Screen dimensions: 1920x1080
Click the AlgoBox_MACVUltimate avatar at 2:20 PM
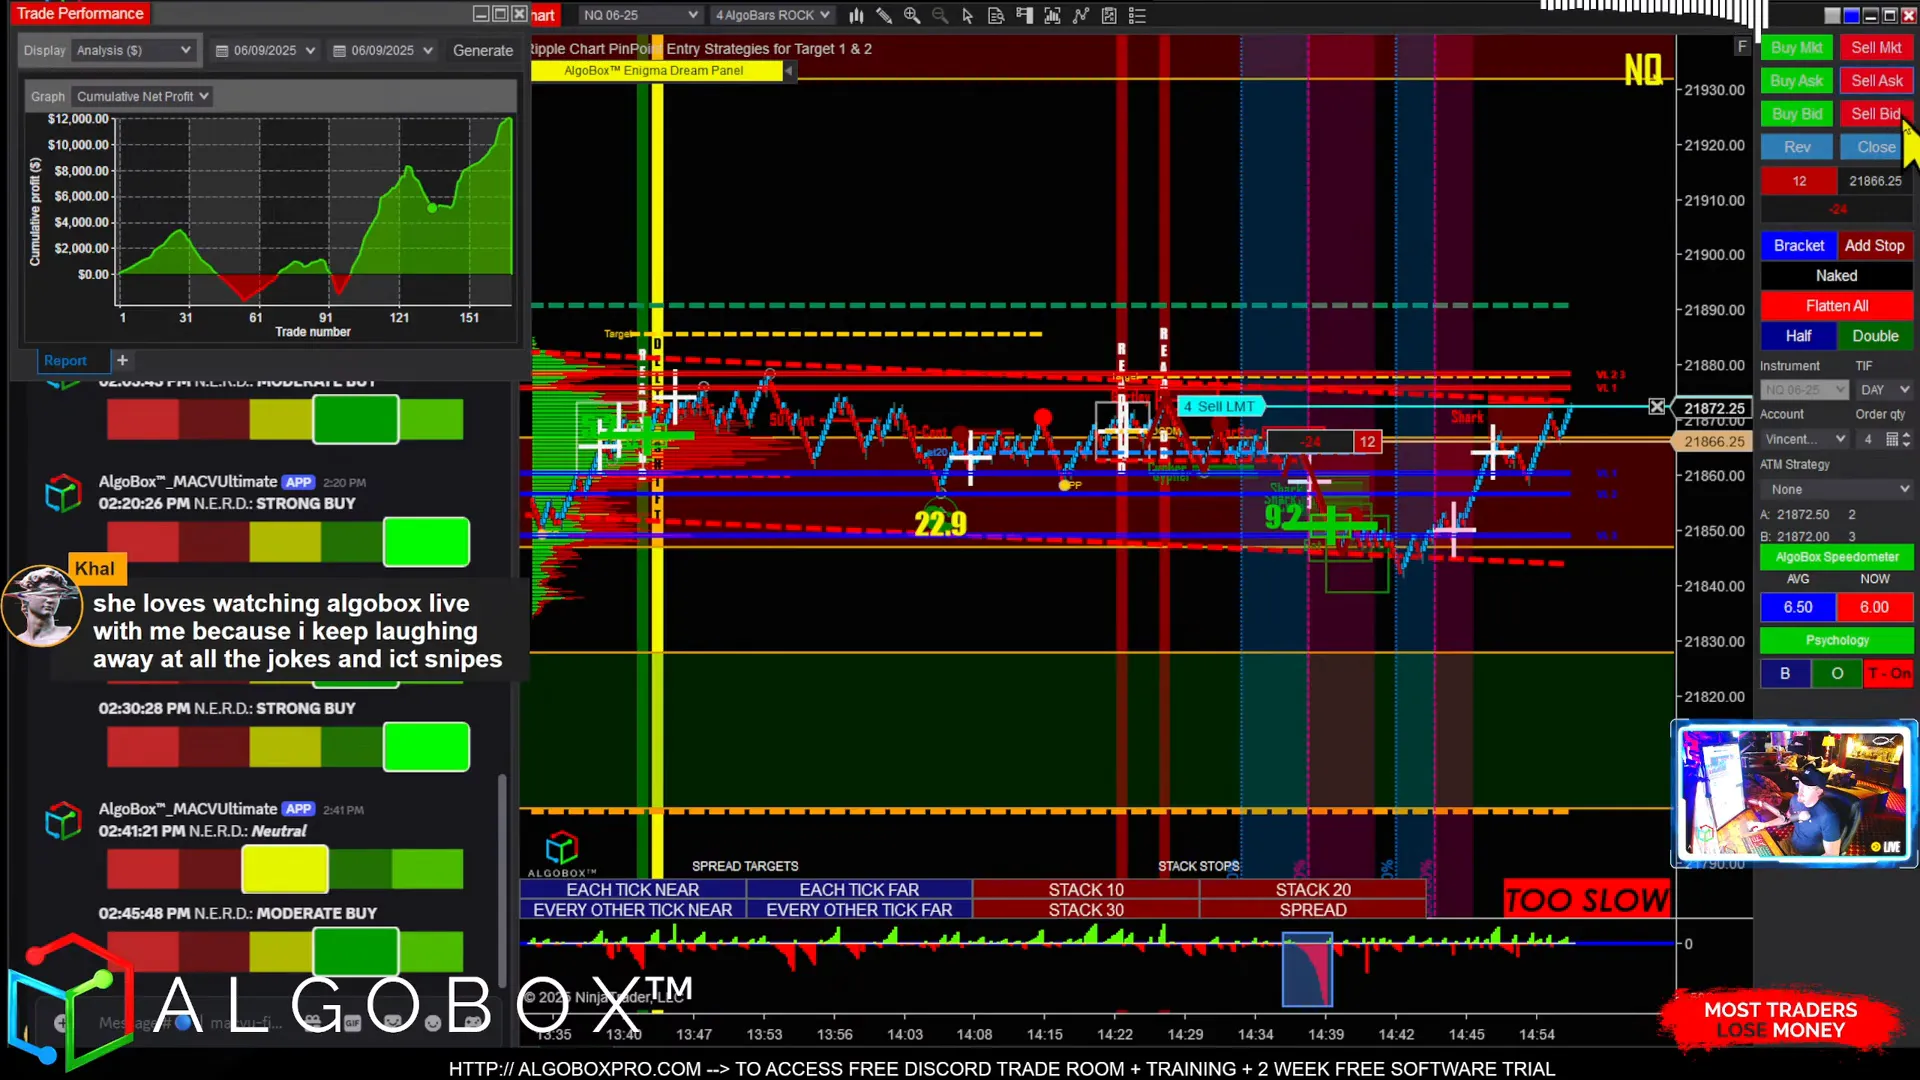(63, 493)
